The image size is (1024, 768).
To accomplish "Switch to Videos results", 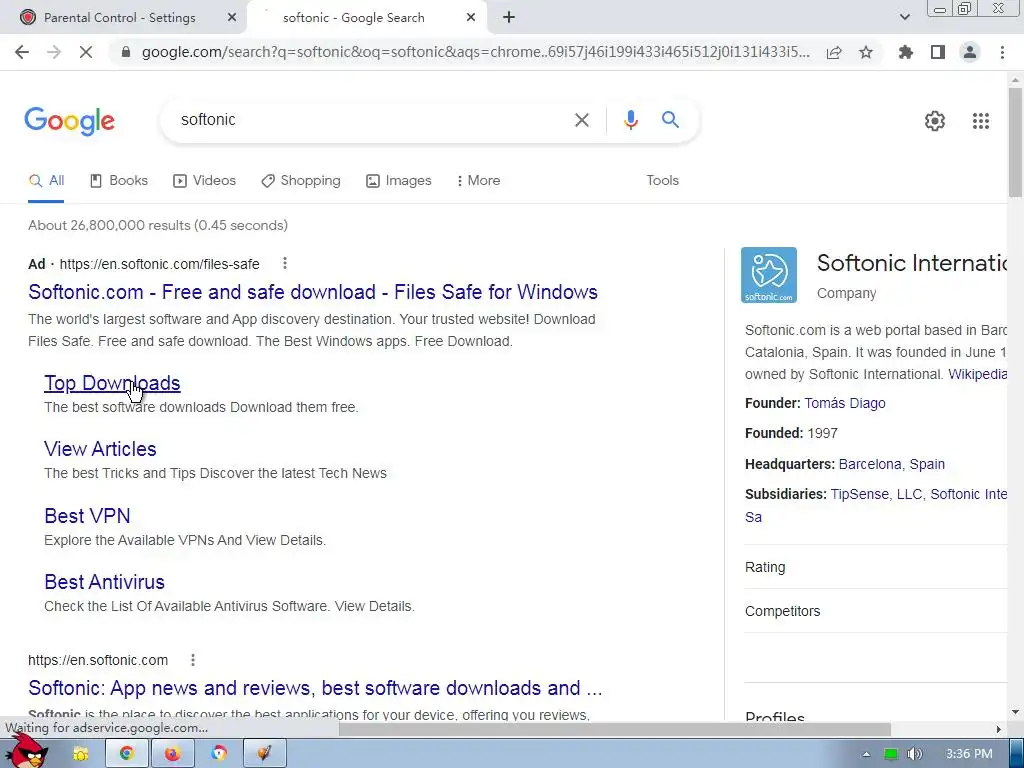I will [x=204, y=181].
